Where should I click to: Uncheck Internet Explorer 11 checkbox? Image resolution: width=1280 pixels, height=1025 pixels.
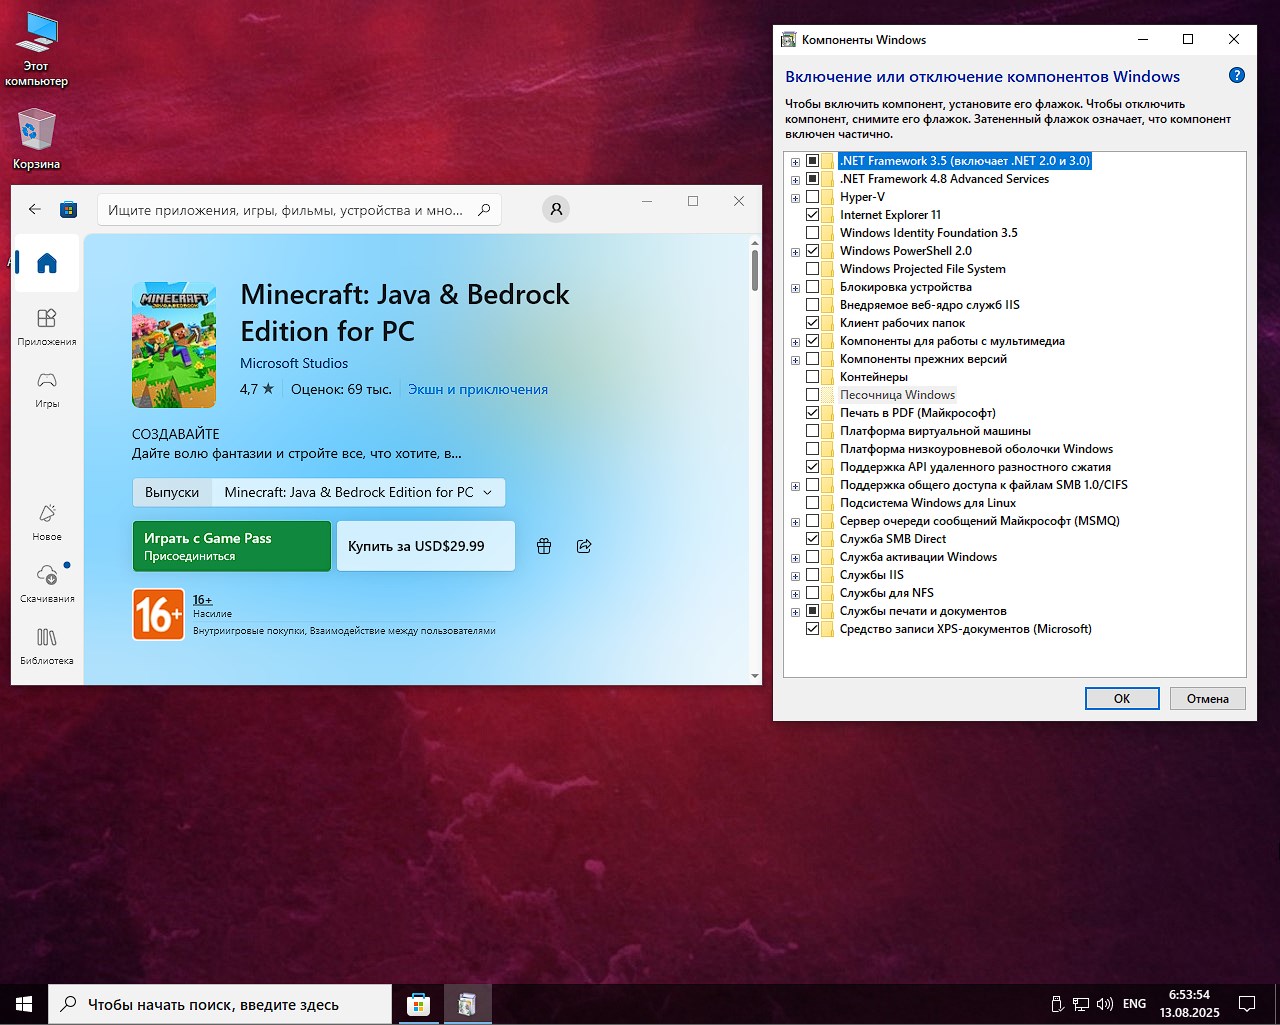coord(813,215)
